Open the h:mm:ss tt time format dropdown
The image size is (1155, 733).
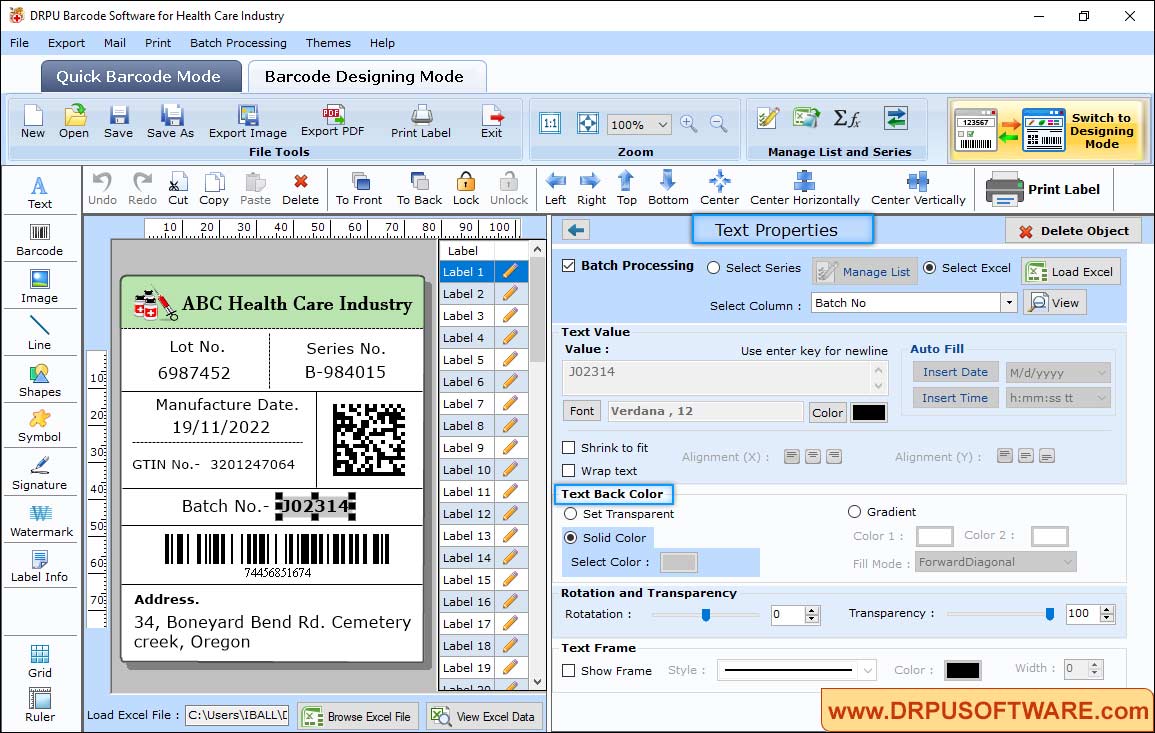(x=1058, y=398)
